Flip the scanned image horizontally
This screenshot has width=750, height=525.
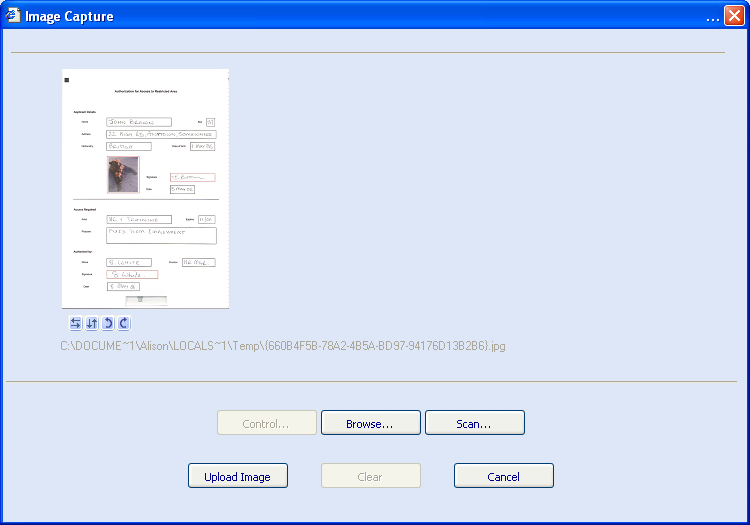point(76,323)
